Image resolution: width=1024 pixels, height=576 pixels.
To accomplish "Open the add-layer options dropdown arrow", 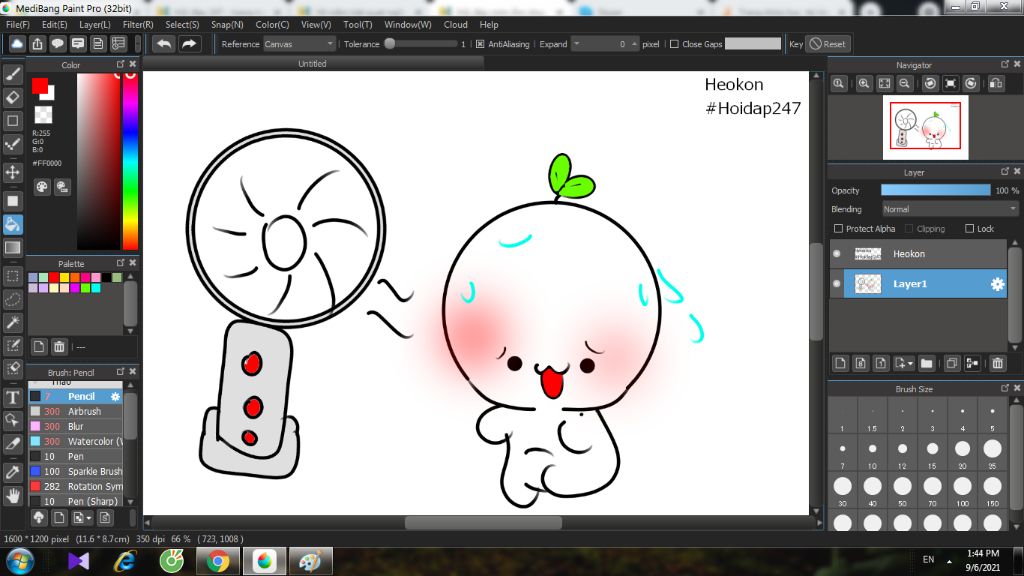I will (x=910, y=364).
